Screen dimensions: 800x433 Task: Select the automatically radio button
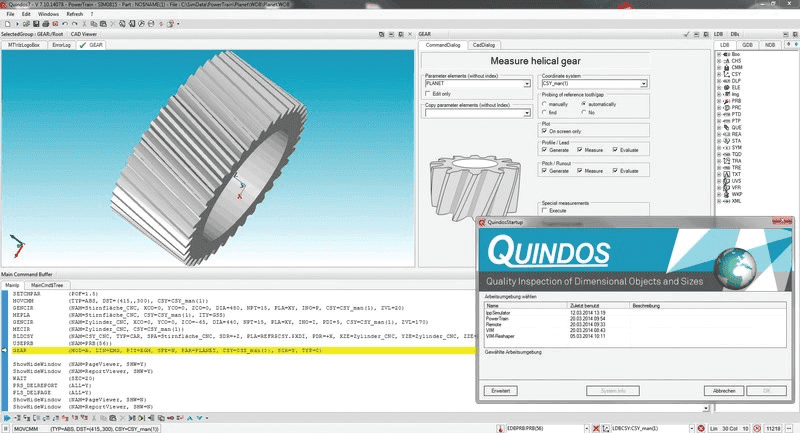(x=584, y=104)
